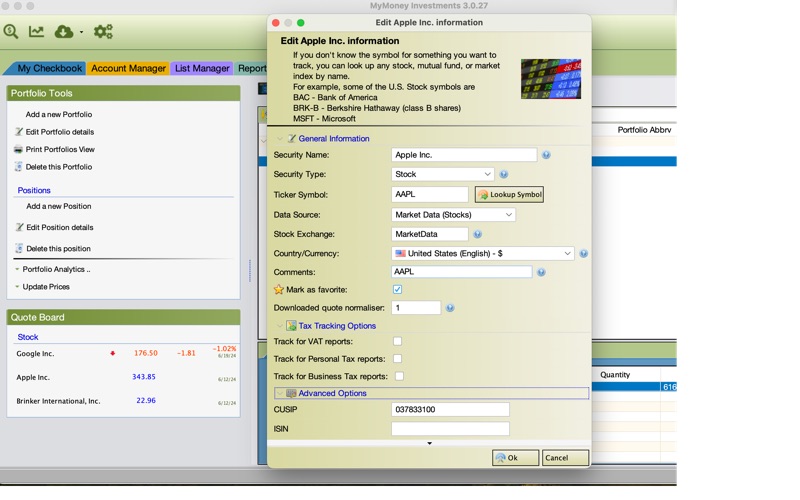Uncheck Mark as favorite checkbox
The image size is (800, 500).
click(397, 289)
